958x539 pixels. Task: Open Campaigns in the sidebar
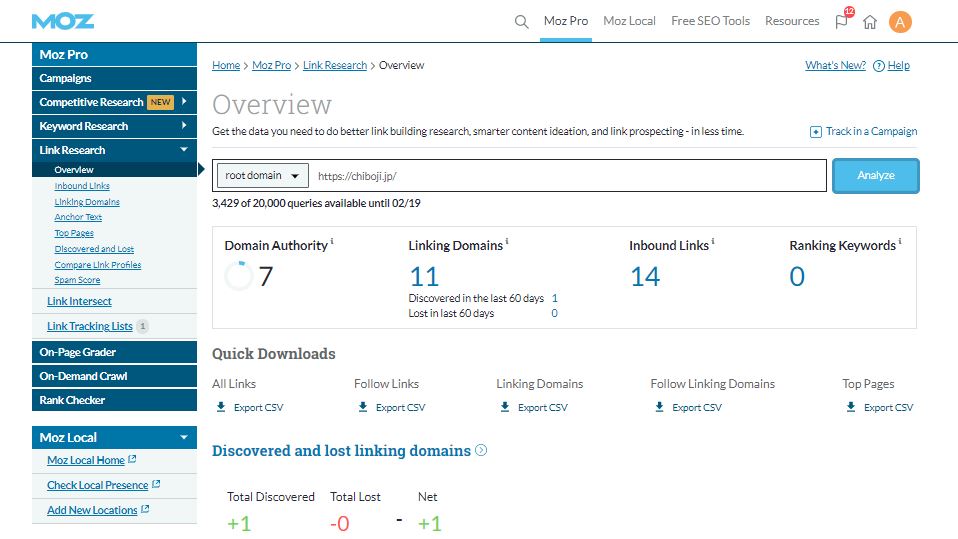(x=114, y=78)
